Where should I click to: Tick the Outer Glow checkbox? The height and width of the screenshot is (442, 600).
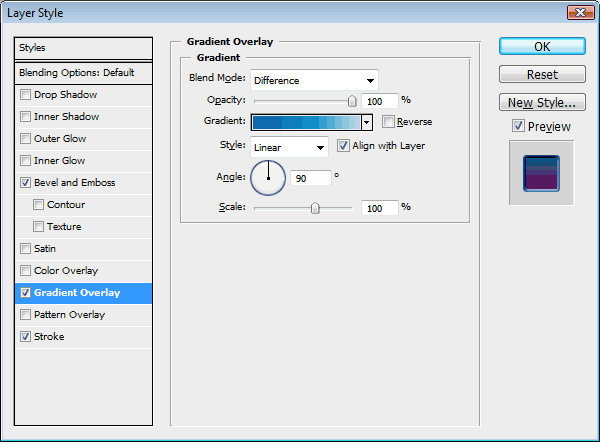click(25, 139)
